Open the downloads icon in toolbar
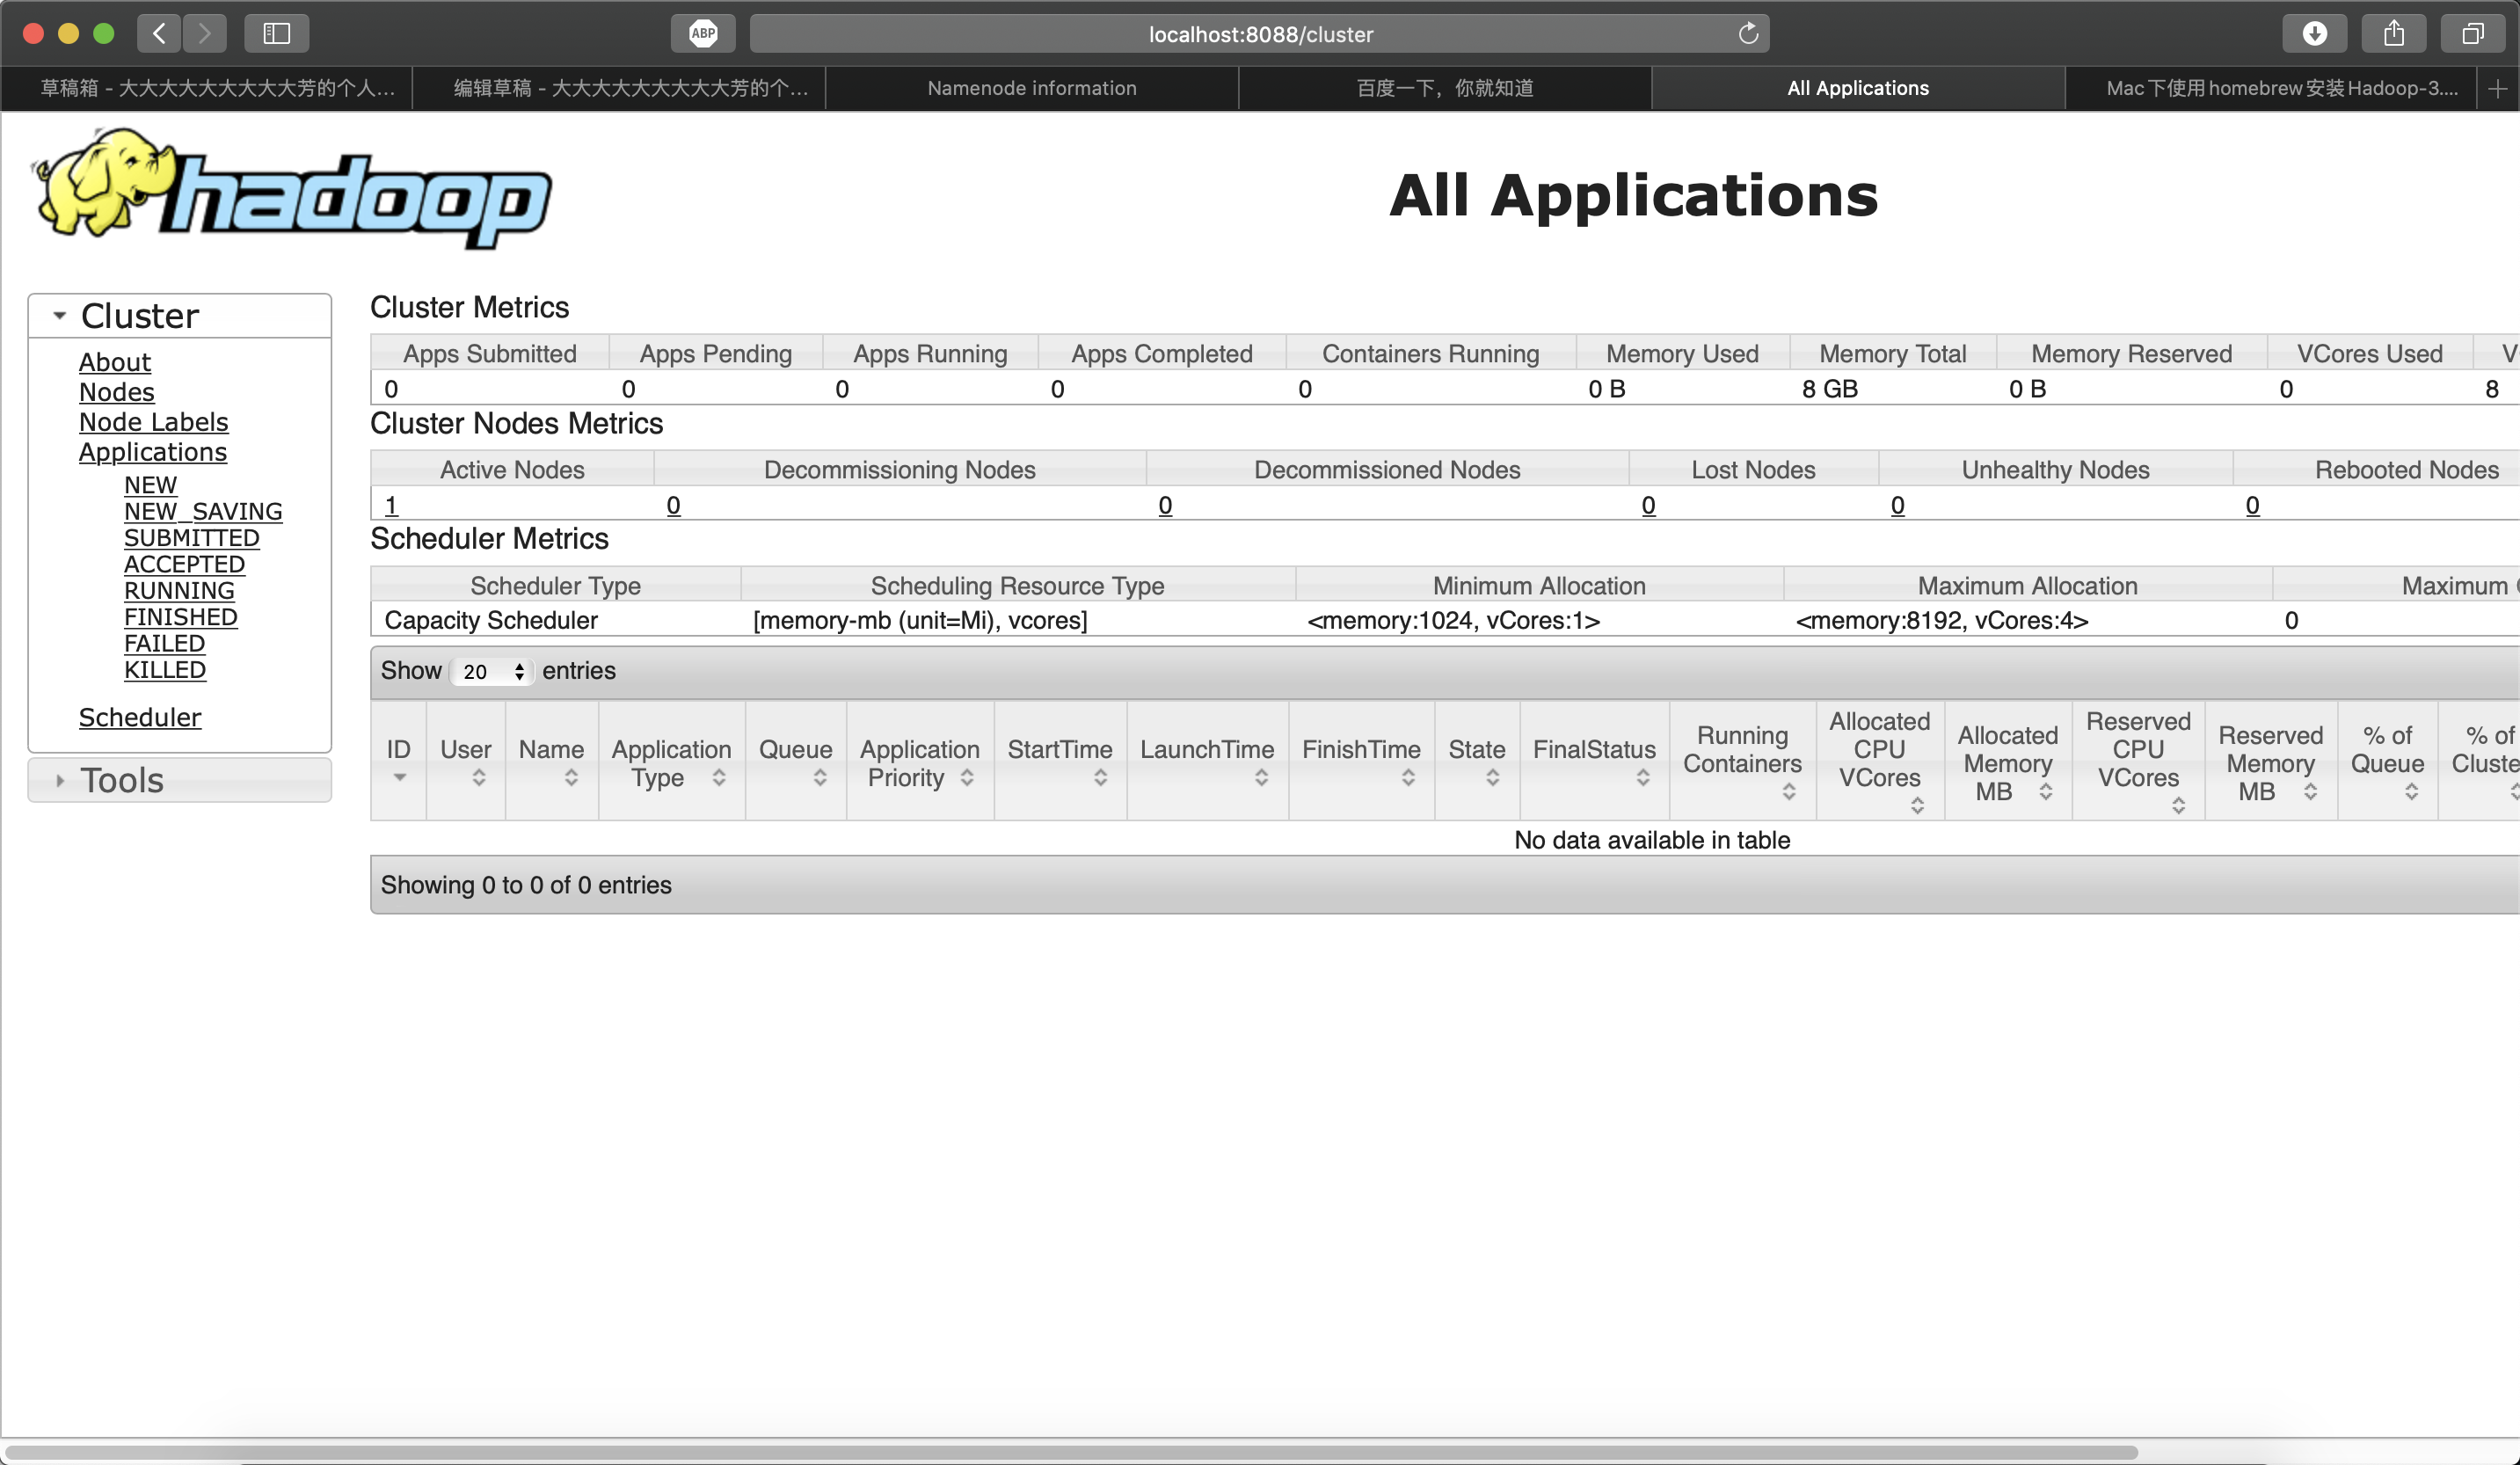 click(2314, 34)
